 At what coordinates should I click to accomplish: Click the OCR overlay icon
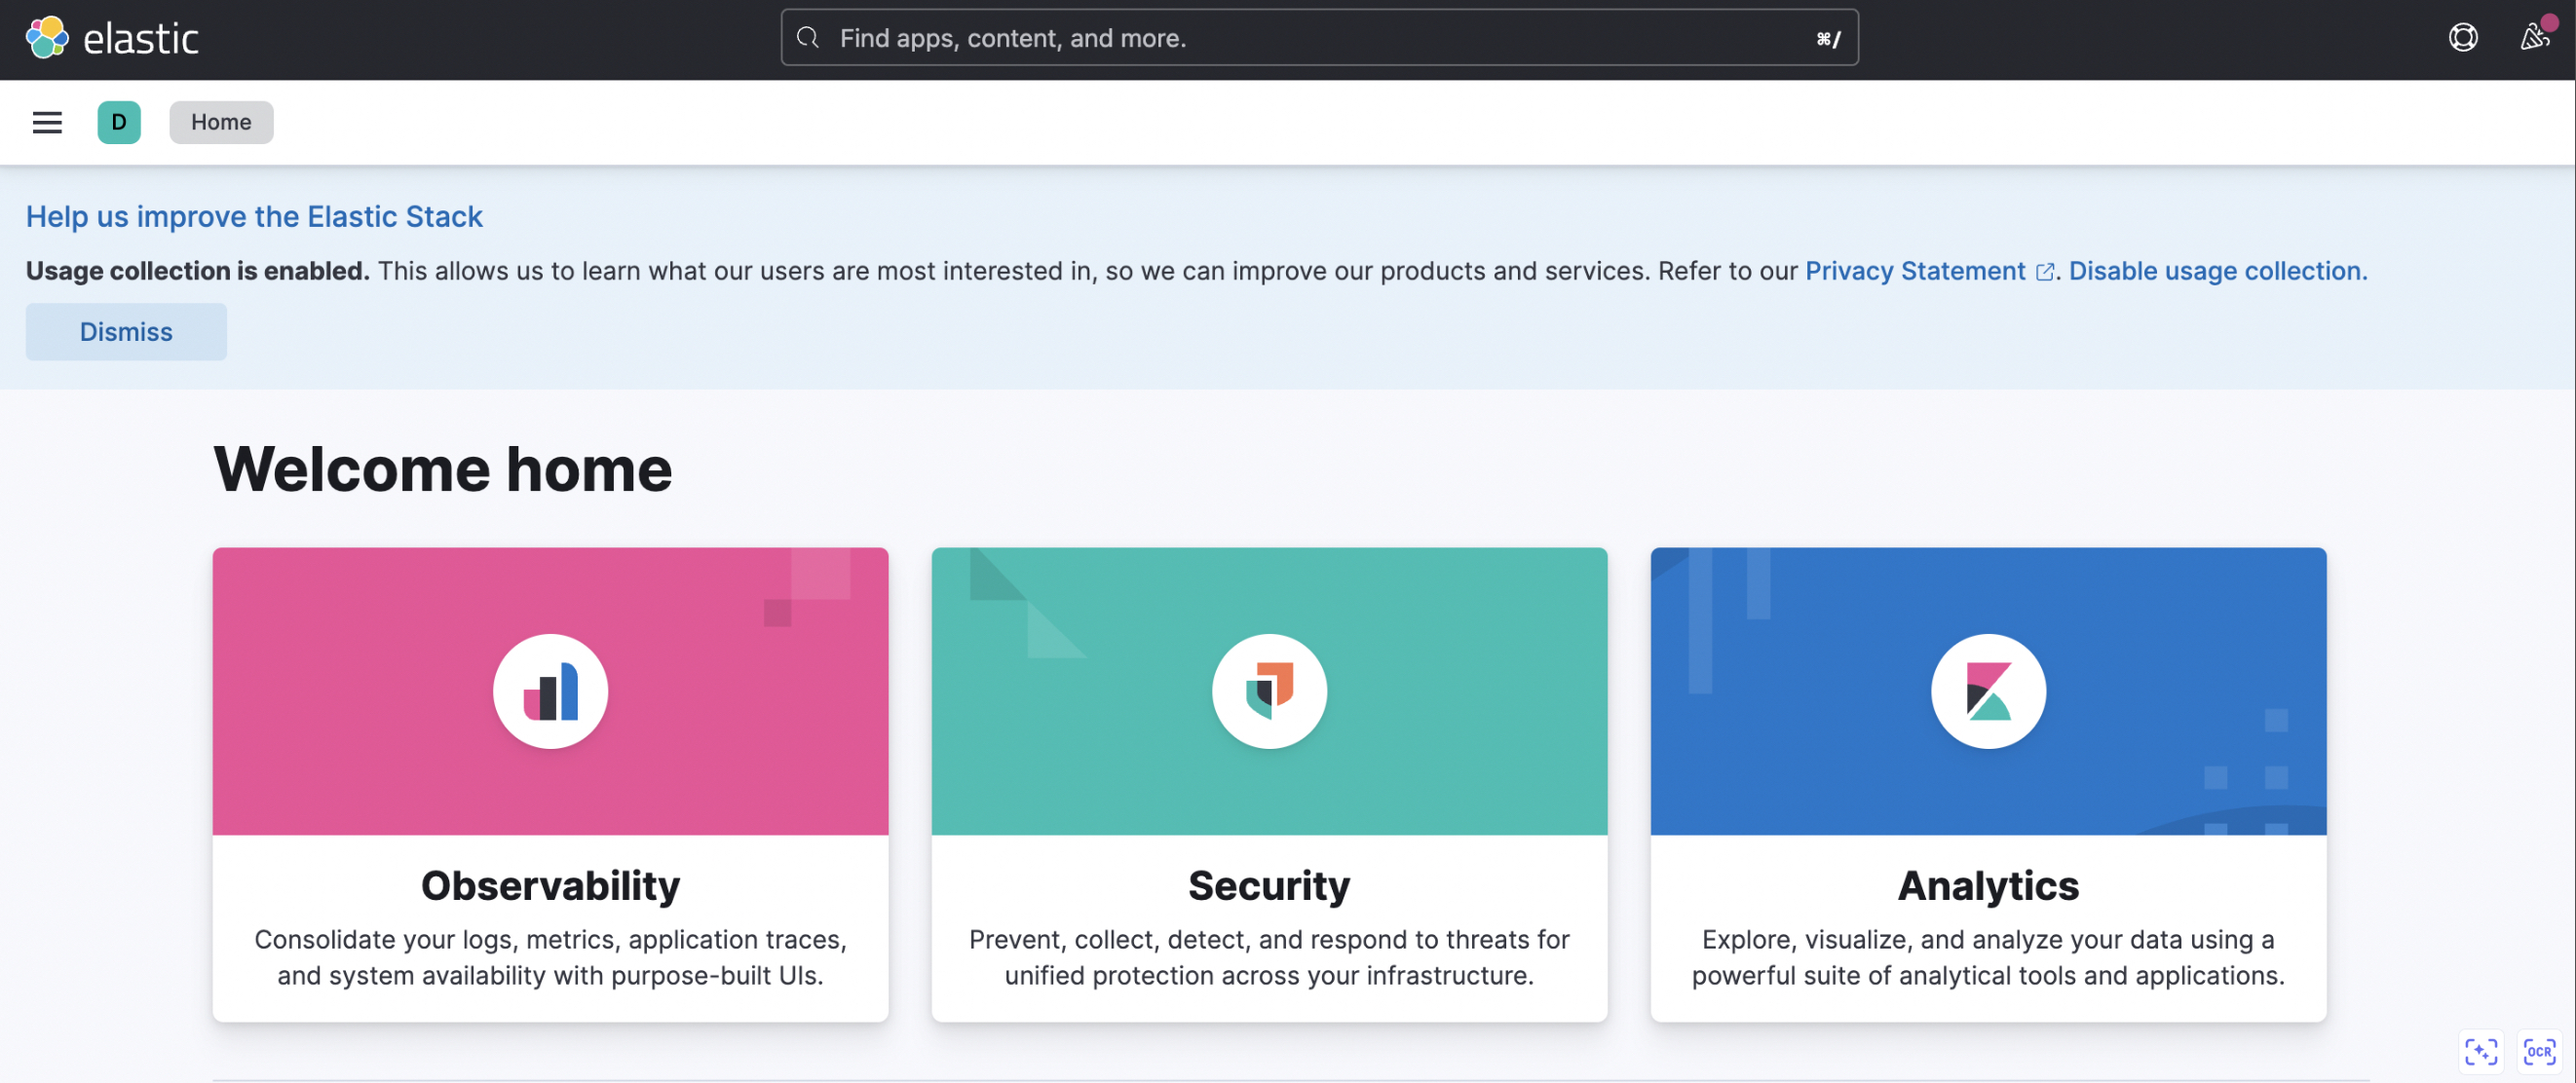2539,1051
